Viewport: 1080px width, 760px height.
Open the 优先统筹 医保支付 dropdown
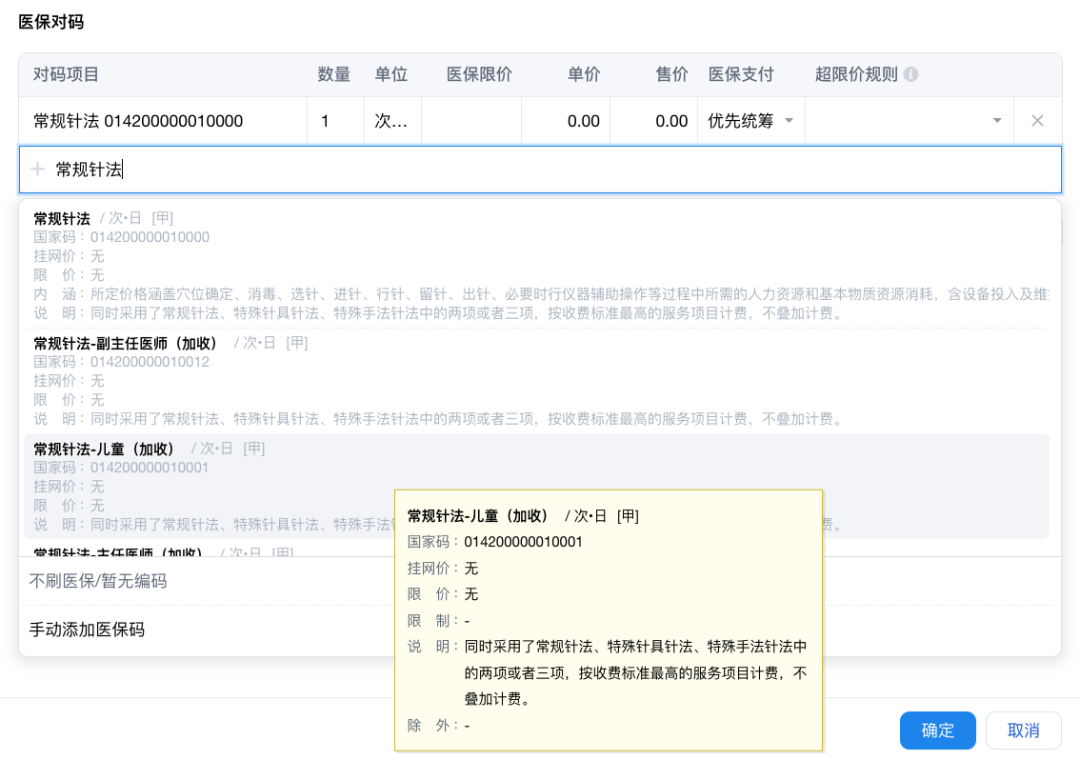(750, 121)
